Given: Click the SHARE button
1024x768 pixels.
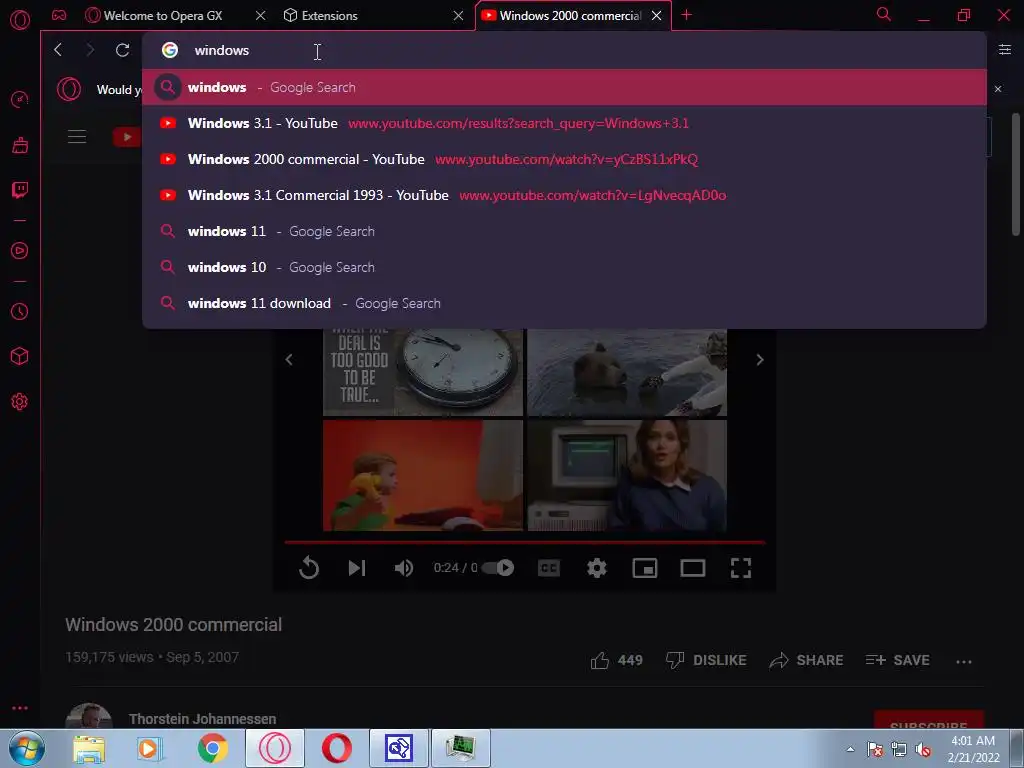Looking at the screenshot, I should point(807,660).
